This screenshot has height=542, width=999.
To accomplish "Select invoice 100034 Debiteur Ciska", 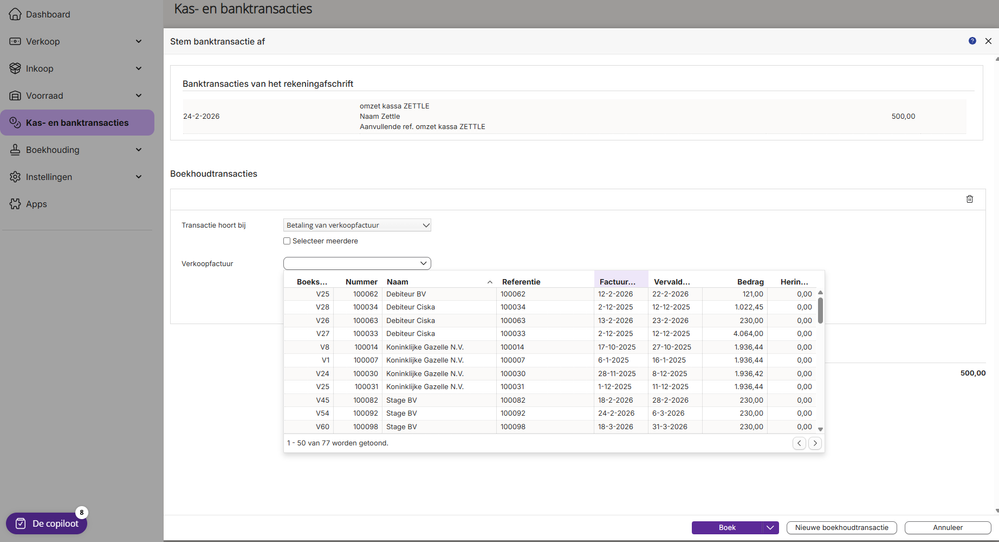I will coord(550,307).
